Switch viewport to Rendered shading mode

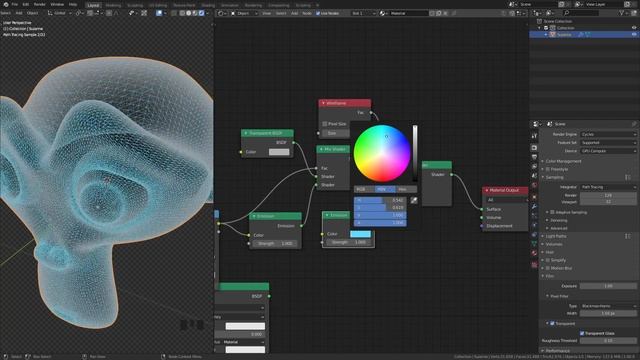(x=201, y=13)
